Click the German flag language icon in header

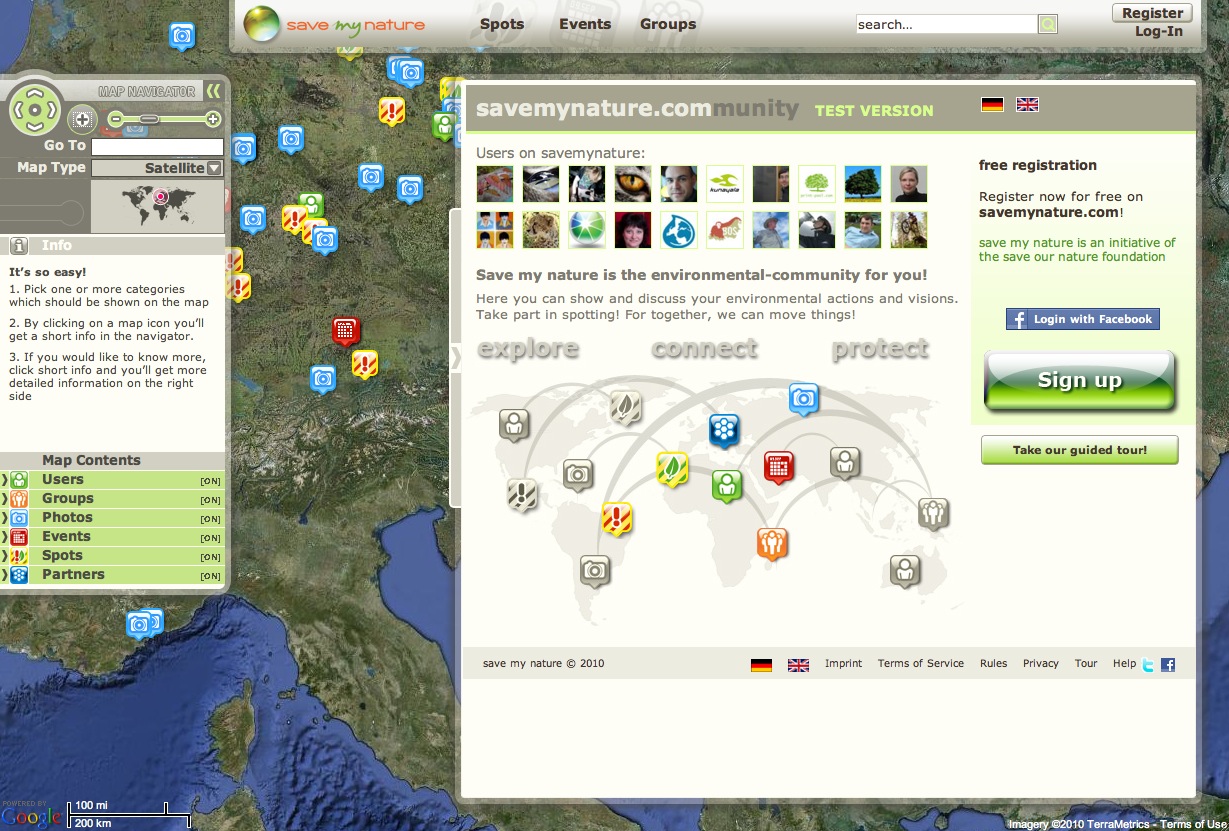coord(992,104)
